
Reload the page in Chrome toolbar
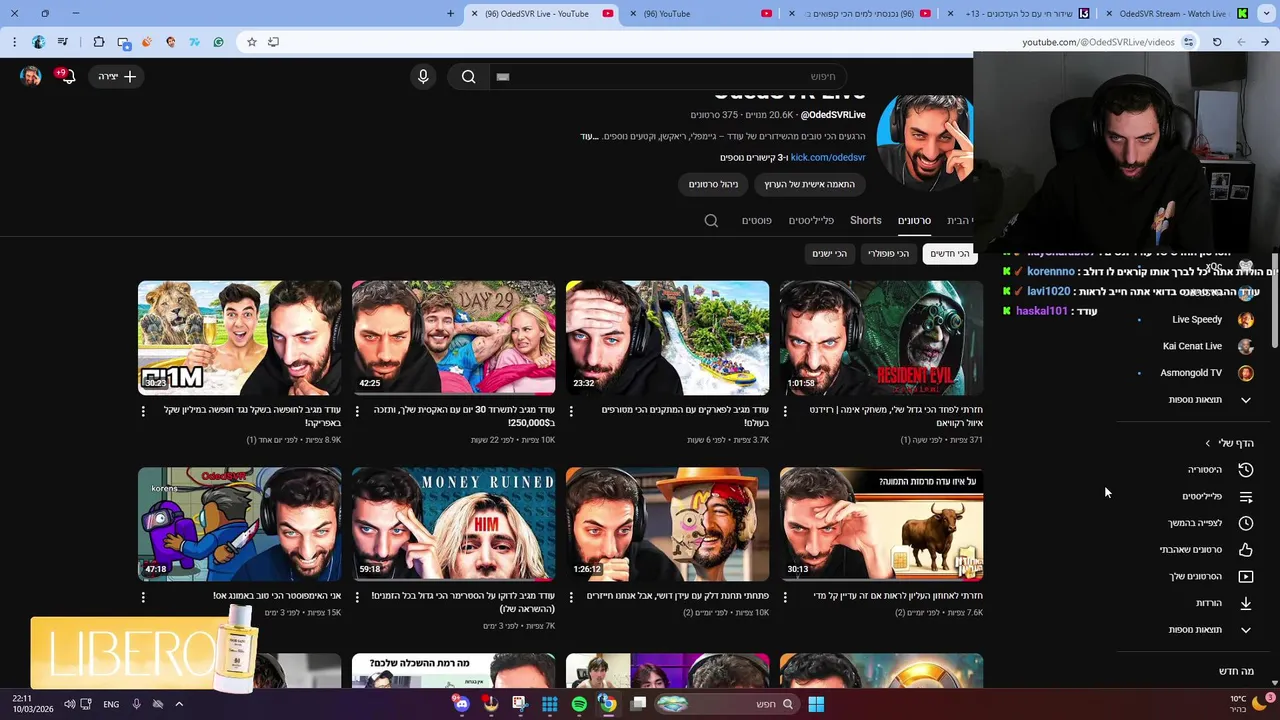[x=1217, y=42]
